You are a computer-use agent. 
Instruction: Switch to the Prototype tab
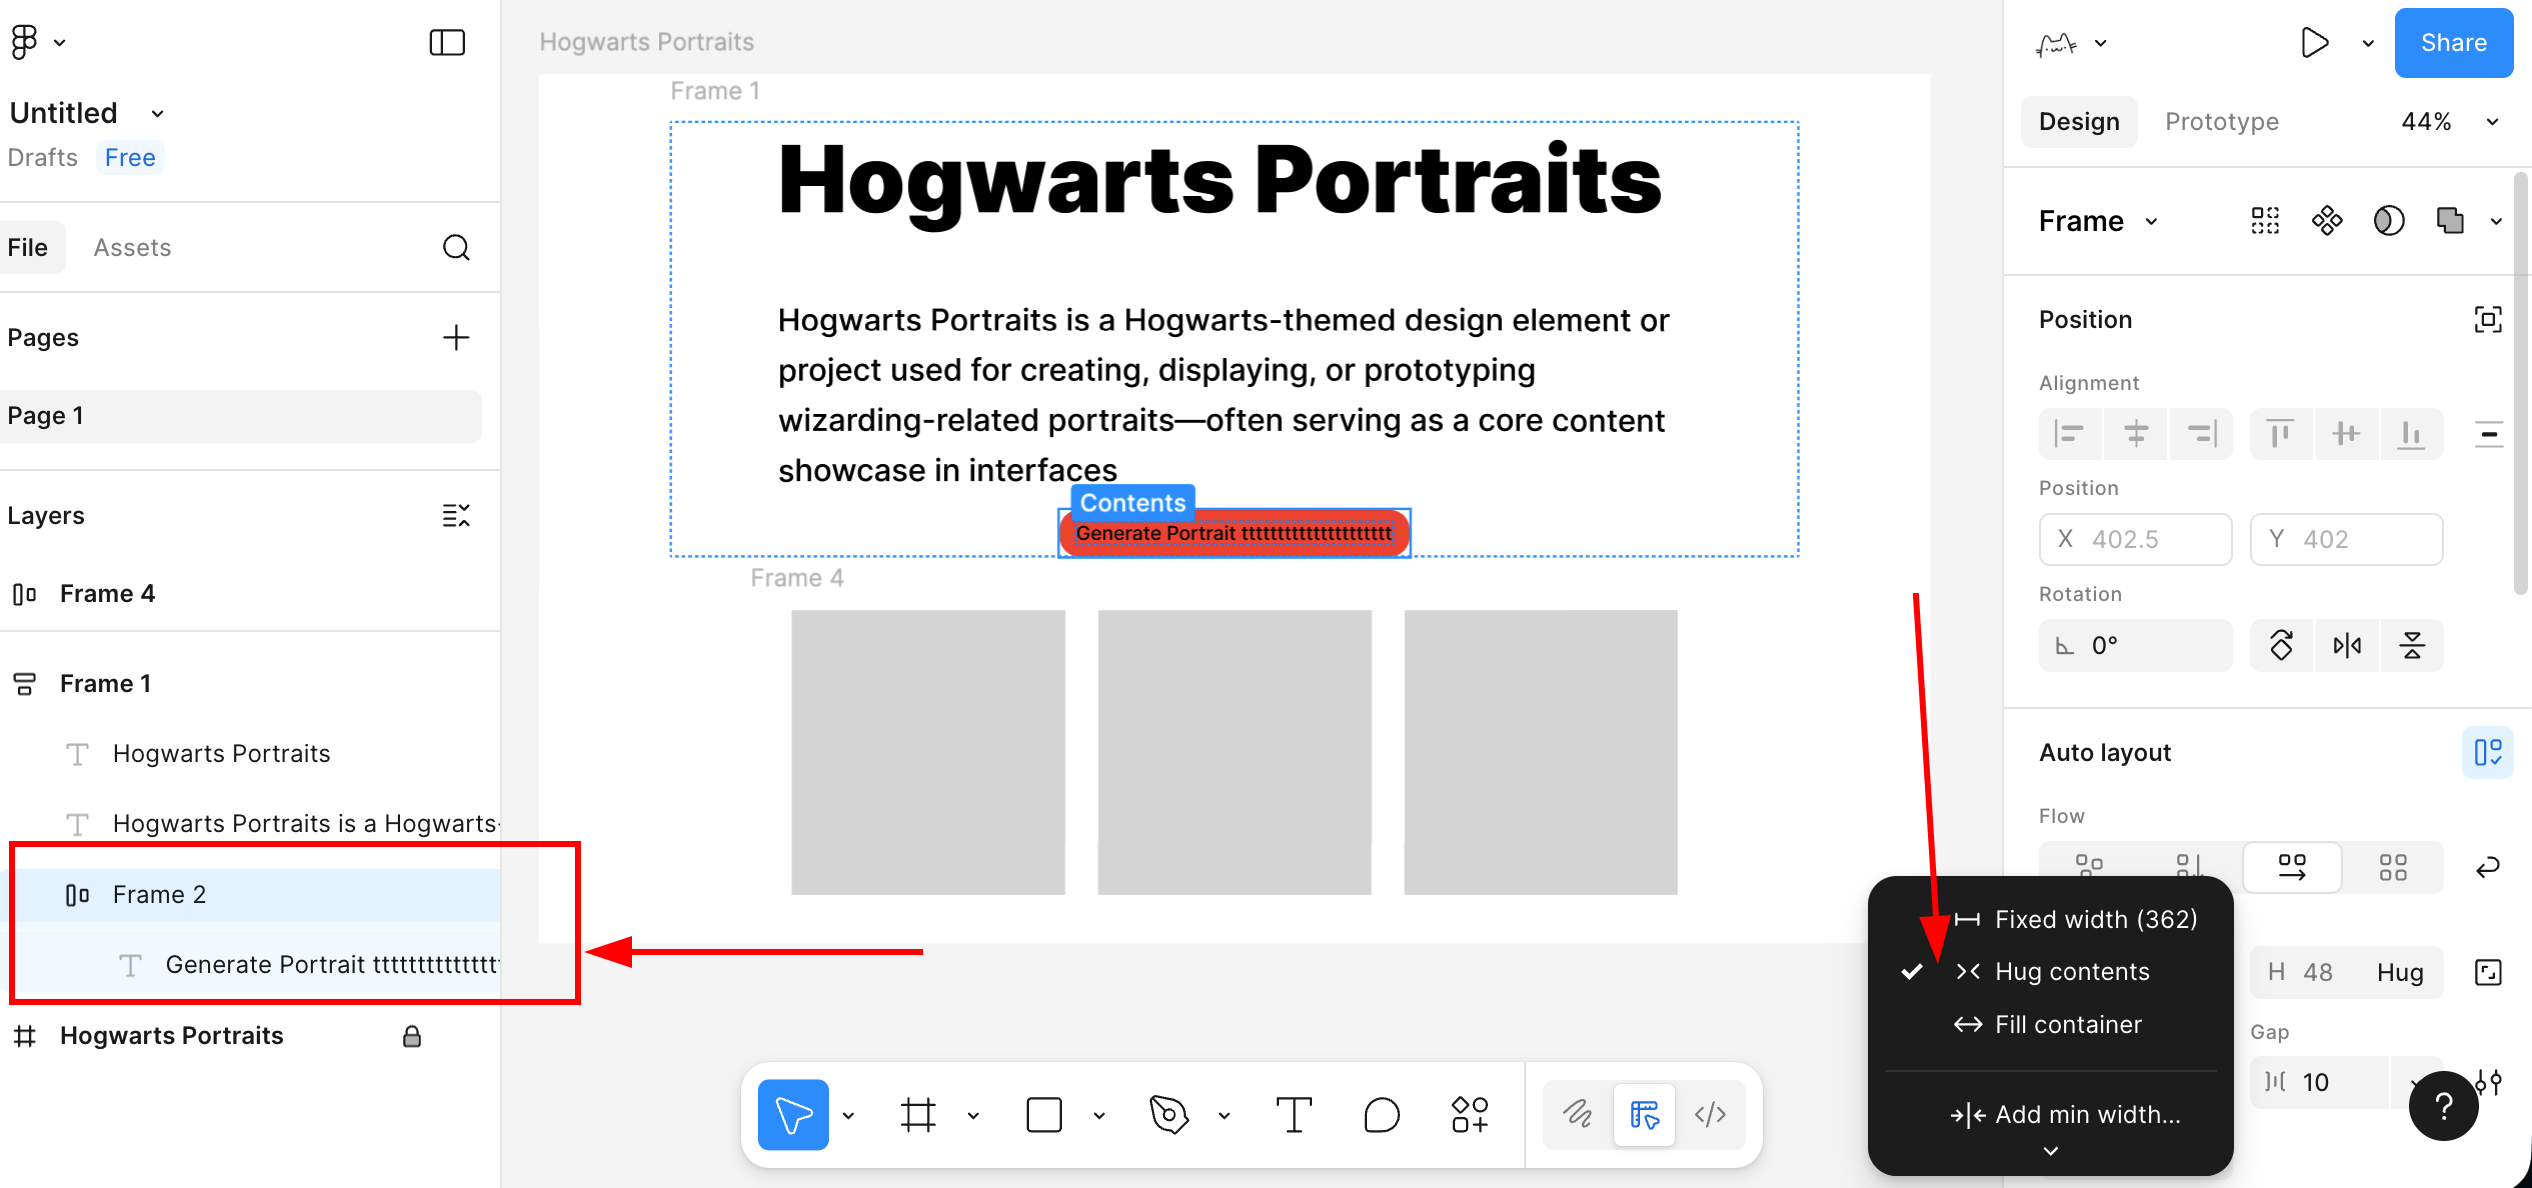click(x=2221, y=121)
